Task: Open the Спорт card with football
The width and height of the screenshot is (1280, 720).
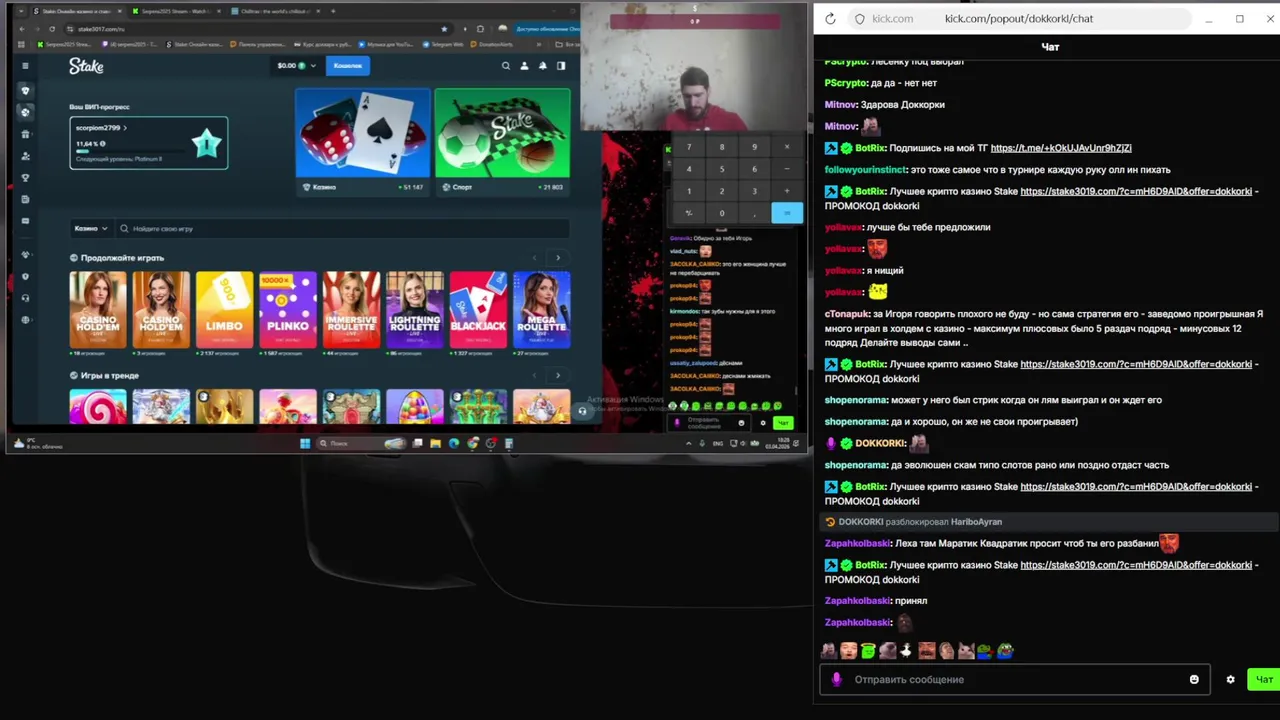Action: 502,140
